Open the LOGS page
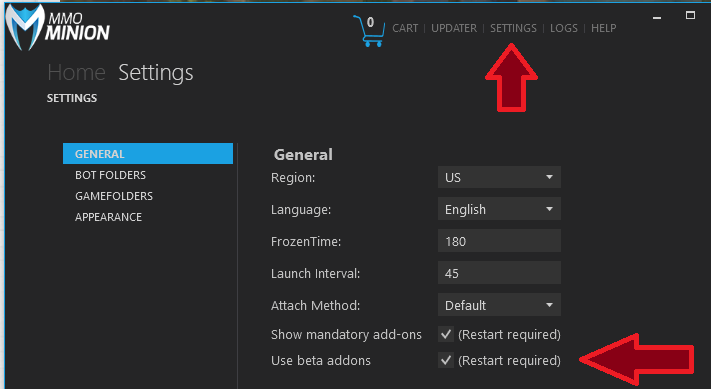Screen dimensions: 711x389 click(564, 28)
